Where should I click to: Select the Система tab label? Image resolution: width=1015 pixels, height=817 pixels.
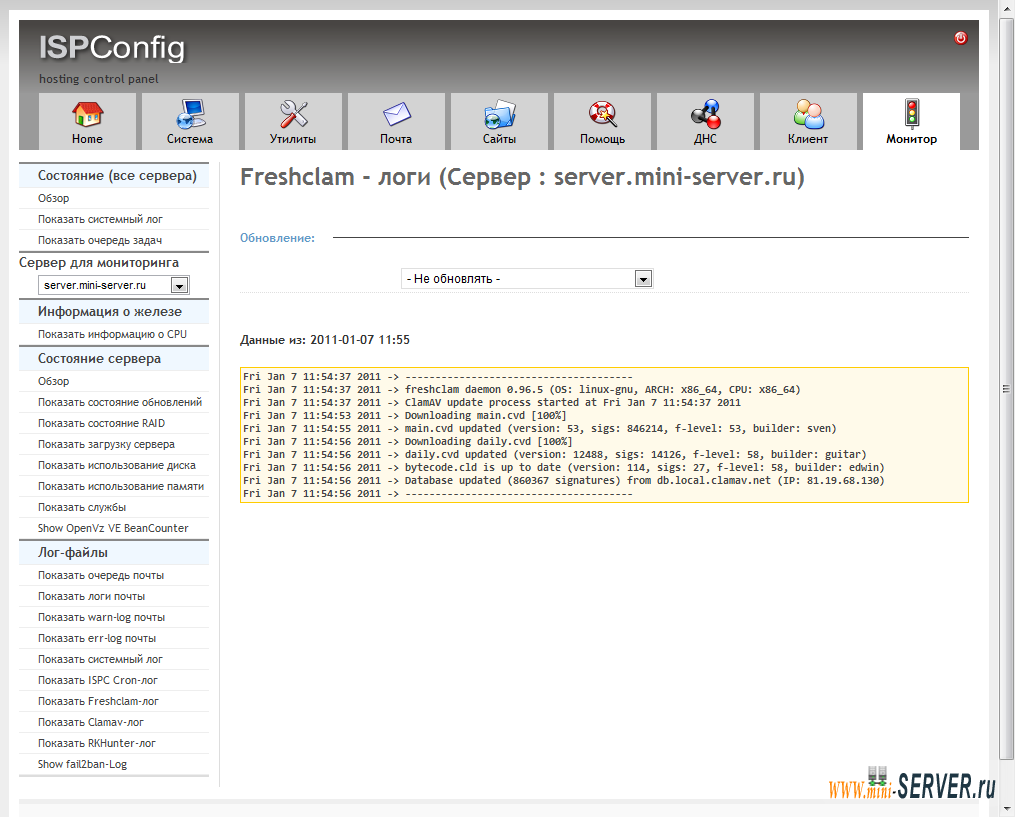(x=190, y=139)
